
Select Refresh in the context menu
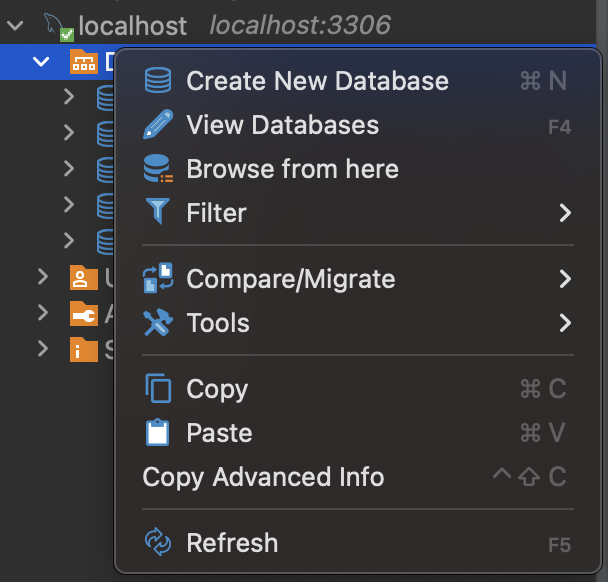point(232,543)
